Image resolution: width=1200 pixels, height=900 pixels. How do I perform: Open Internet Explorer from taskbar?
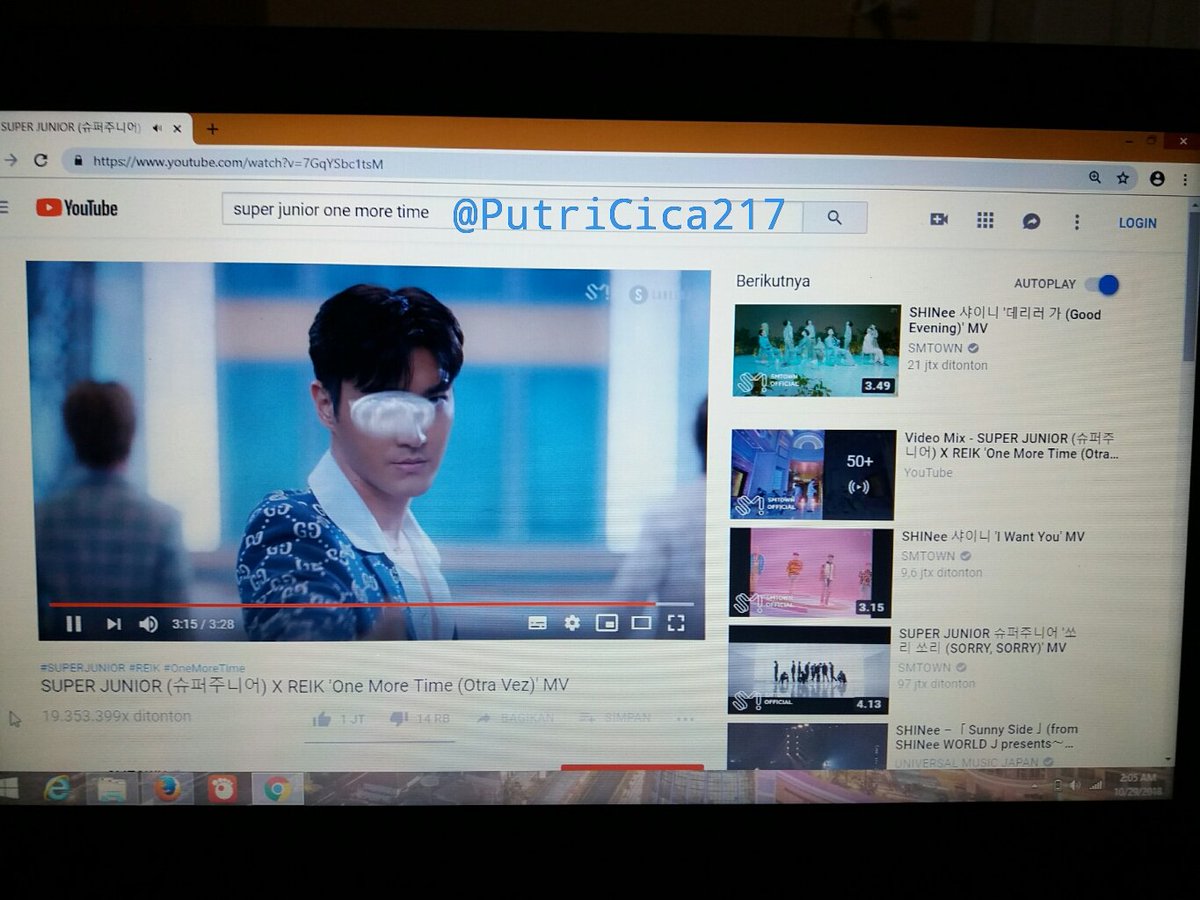click(x=57, y=789)
